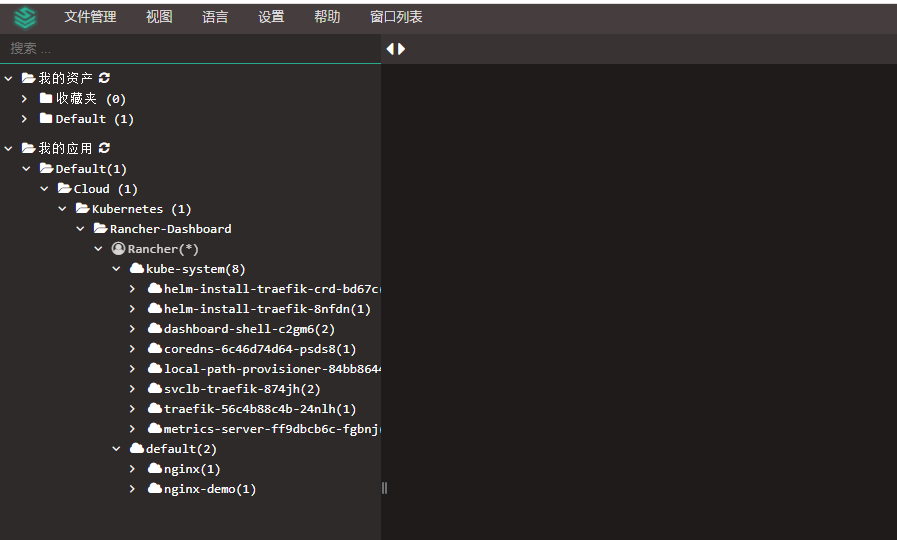This screenshot has height=540, width=897.
Task: Click the Default (1) asset folder icon
Action: (x=46, y=118)
